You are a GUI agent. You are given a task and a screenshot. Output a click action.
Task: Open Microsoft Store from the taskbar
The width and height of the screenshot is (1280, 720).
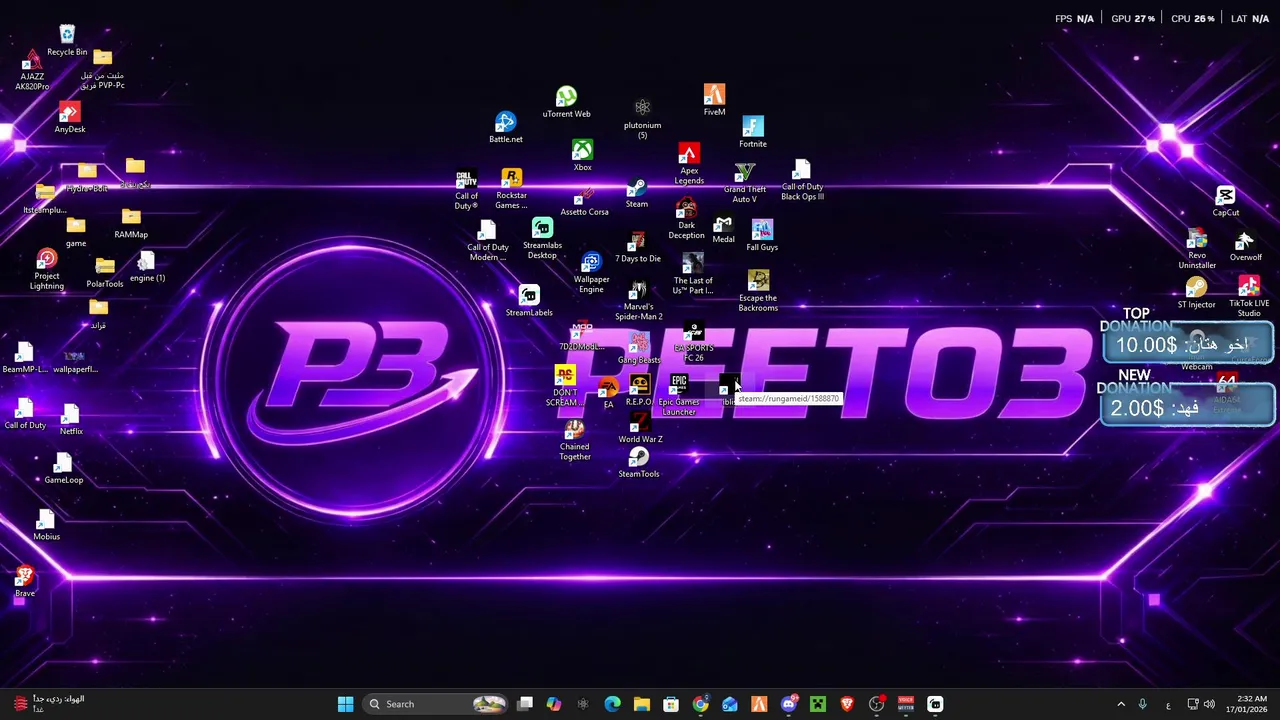click(671, 704)
